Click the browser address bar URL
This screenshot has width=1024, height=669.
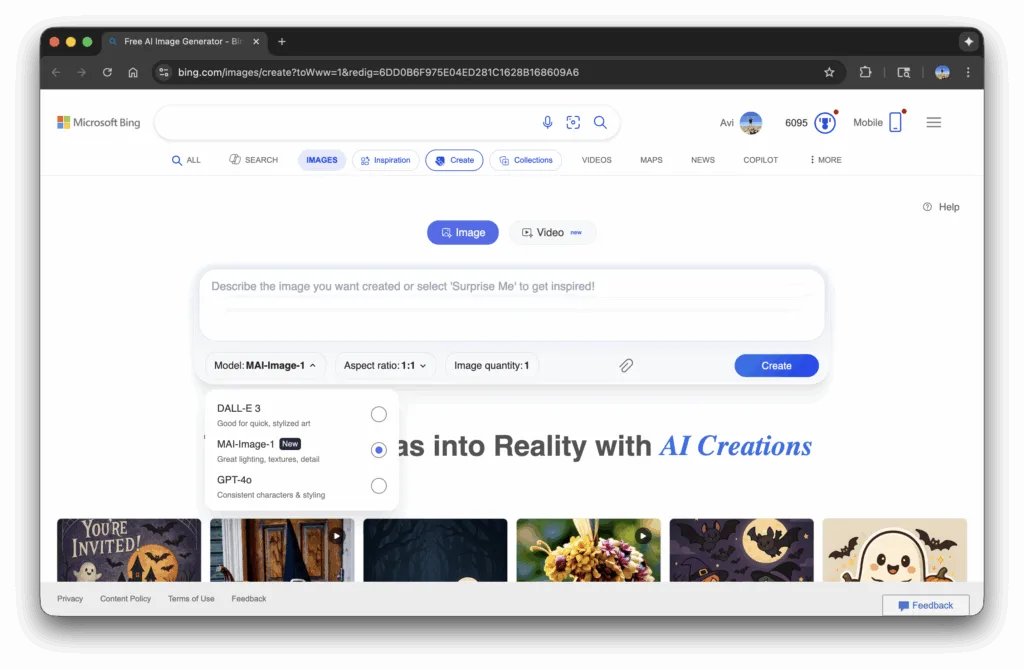pos(378,73)
